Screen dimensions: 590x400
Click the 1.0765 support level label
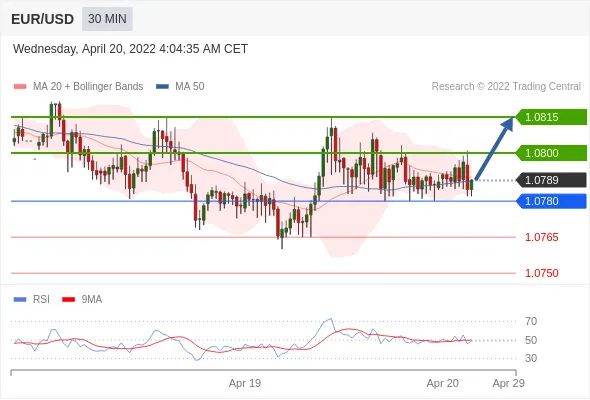point(541,237)
